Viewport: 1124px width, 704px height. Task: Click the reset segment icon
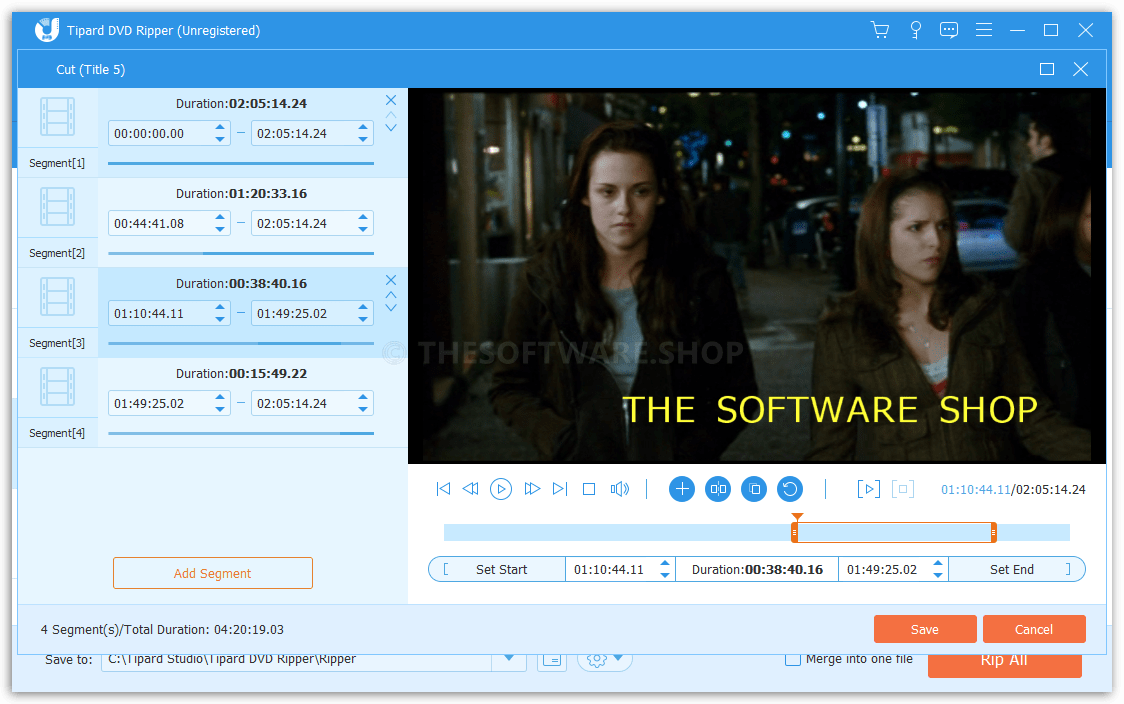click(790, 489)
